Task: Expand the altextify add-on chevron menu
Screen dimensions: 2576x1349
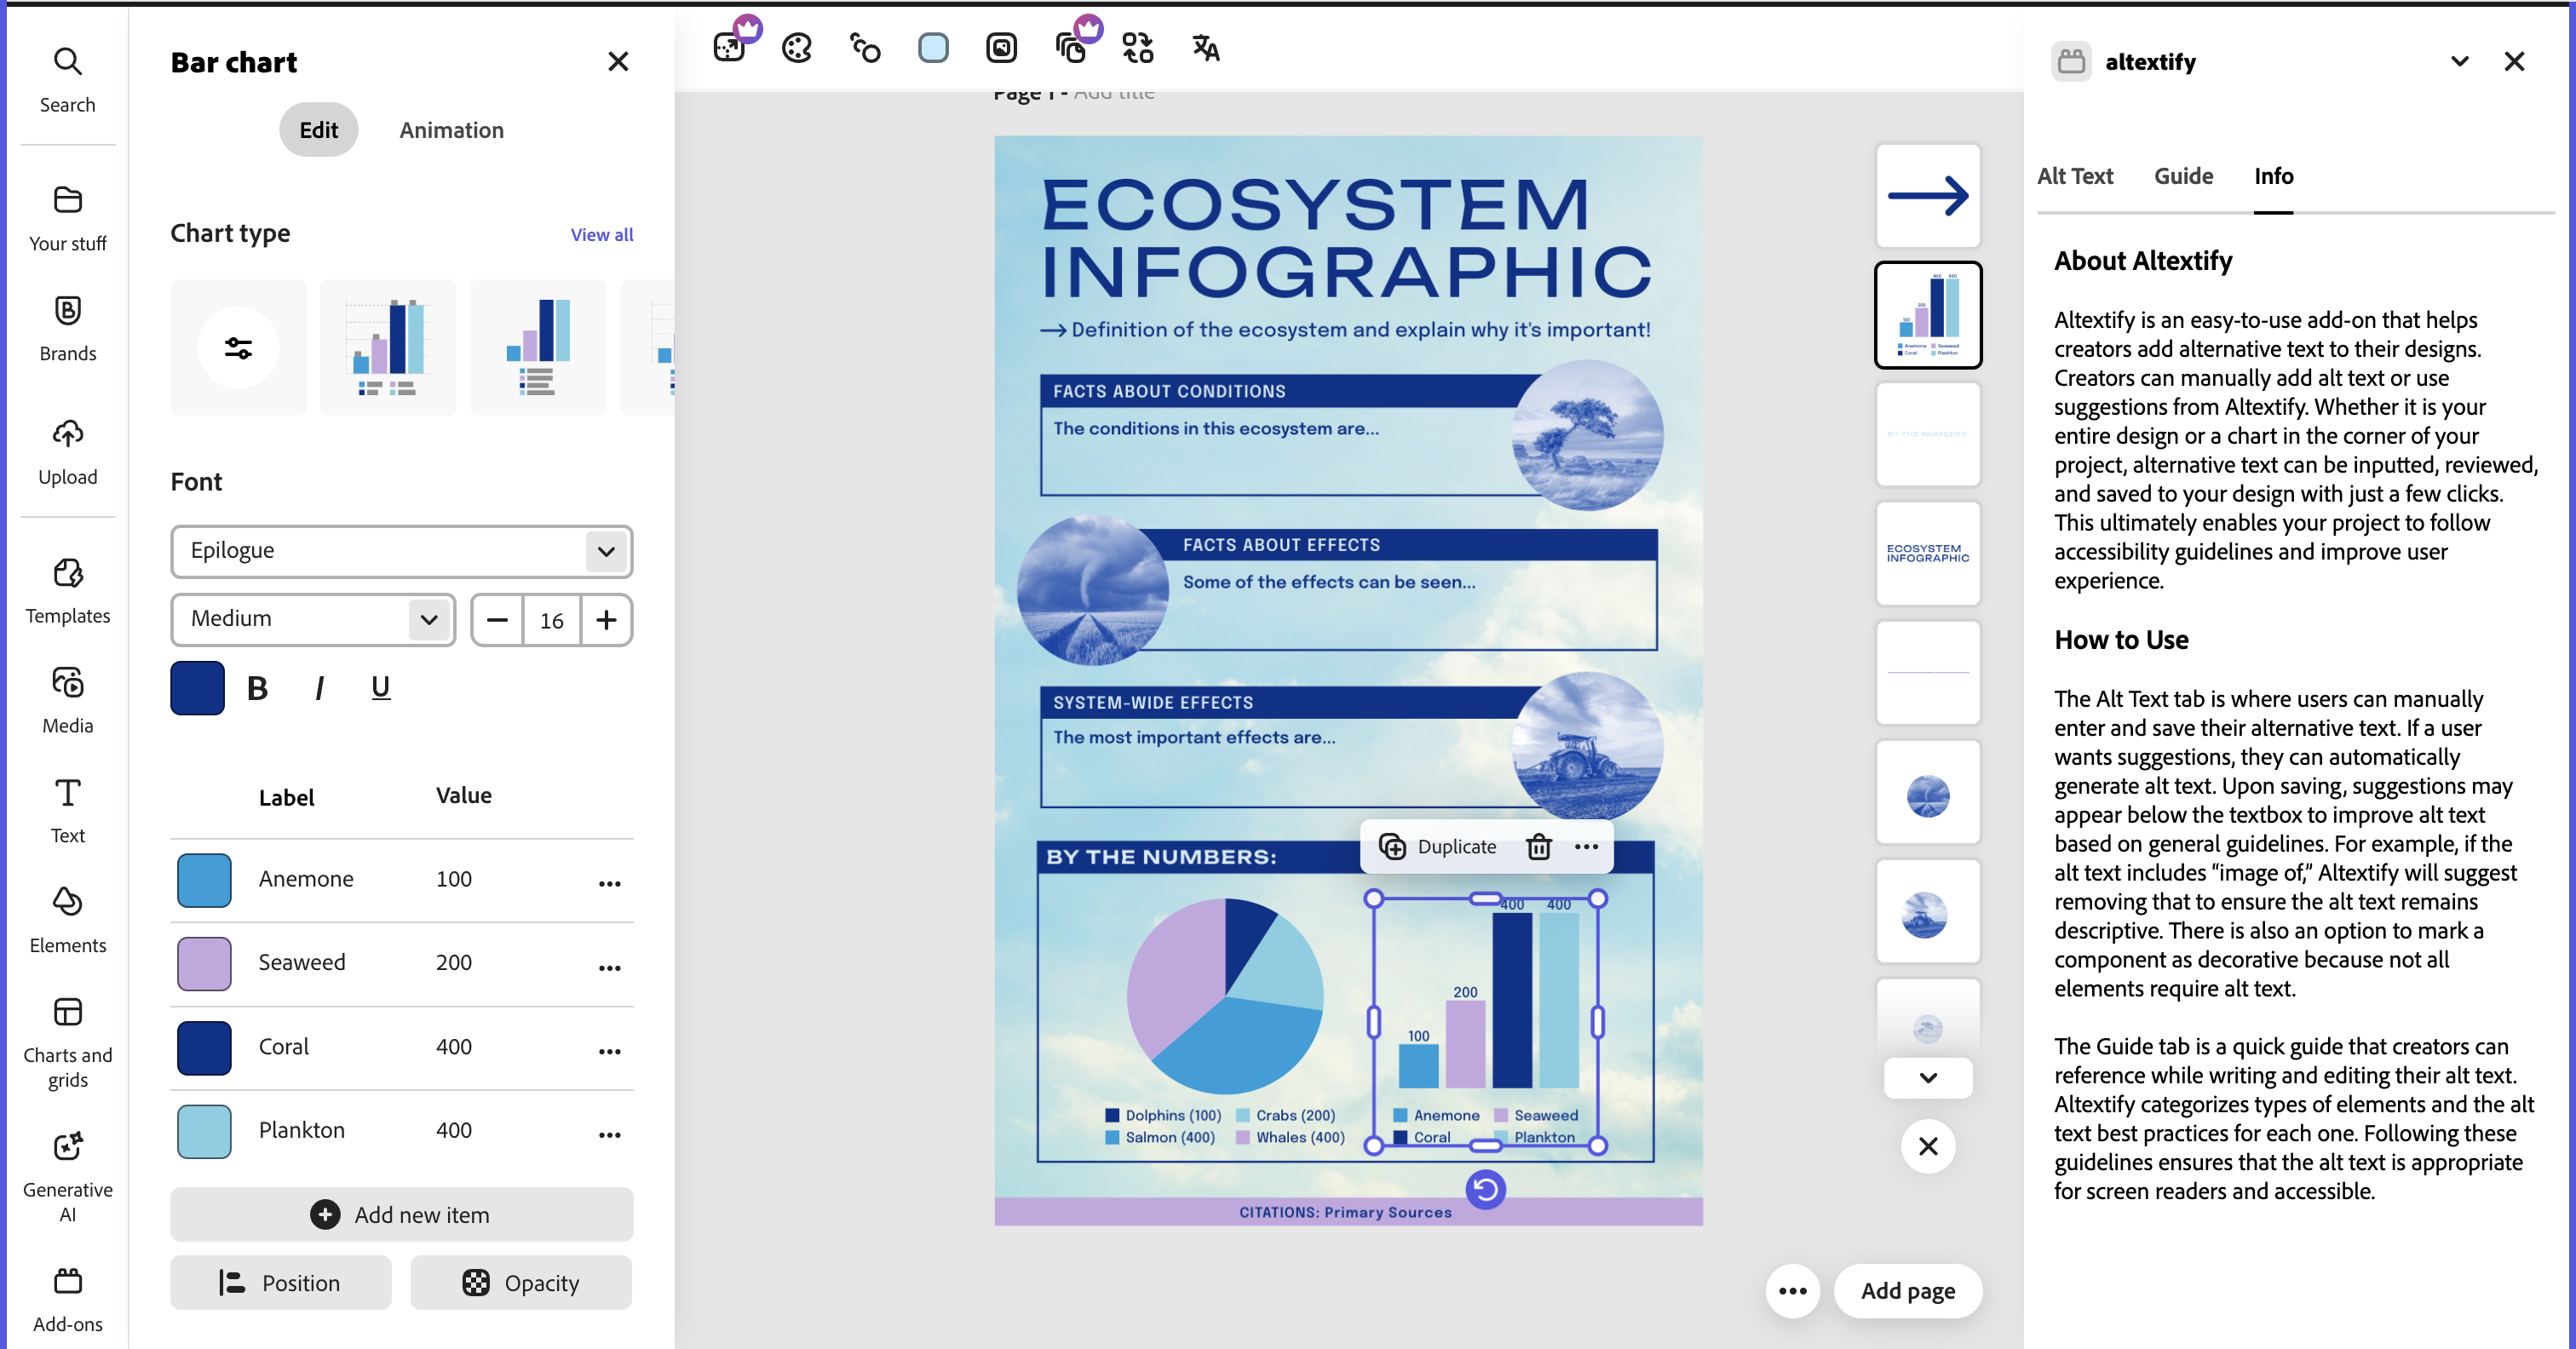Action: tap(2459, 61)
